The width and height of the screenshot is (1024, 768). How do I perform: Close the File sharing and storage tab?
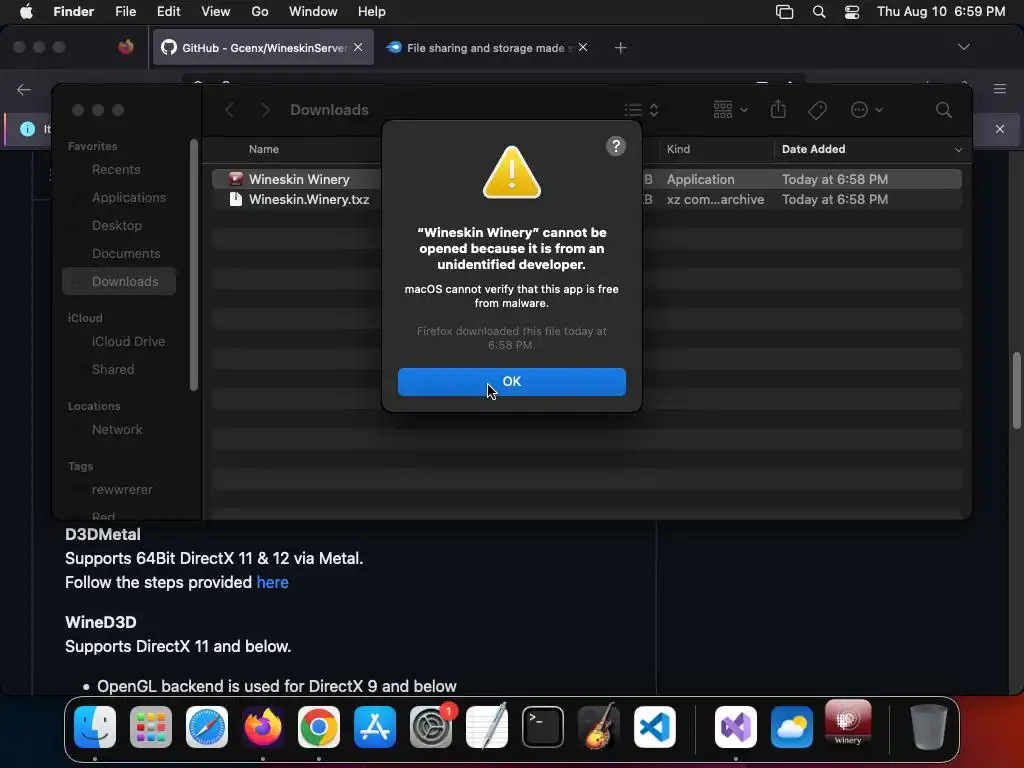(583, 47)
